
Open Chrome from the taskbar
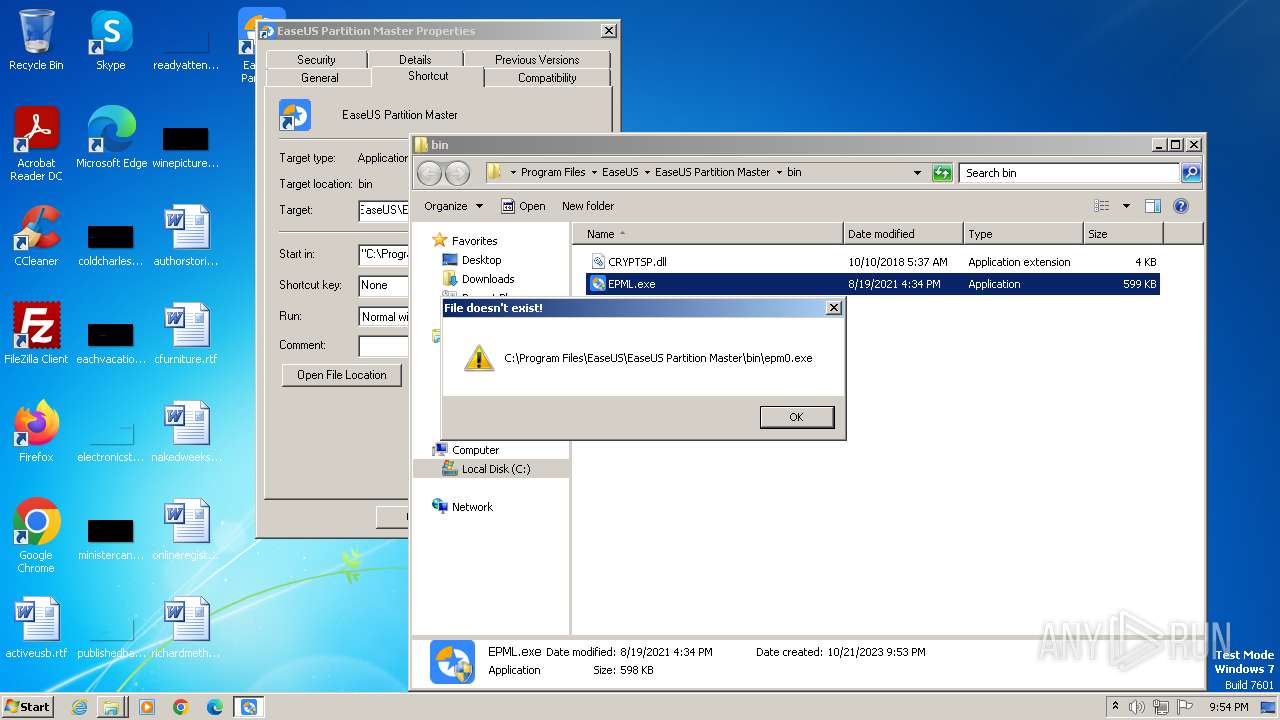point(180,707)
